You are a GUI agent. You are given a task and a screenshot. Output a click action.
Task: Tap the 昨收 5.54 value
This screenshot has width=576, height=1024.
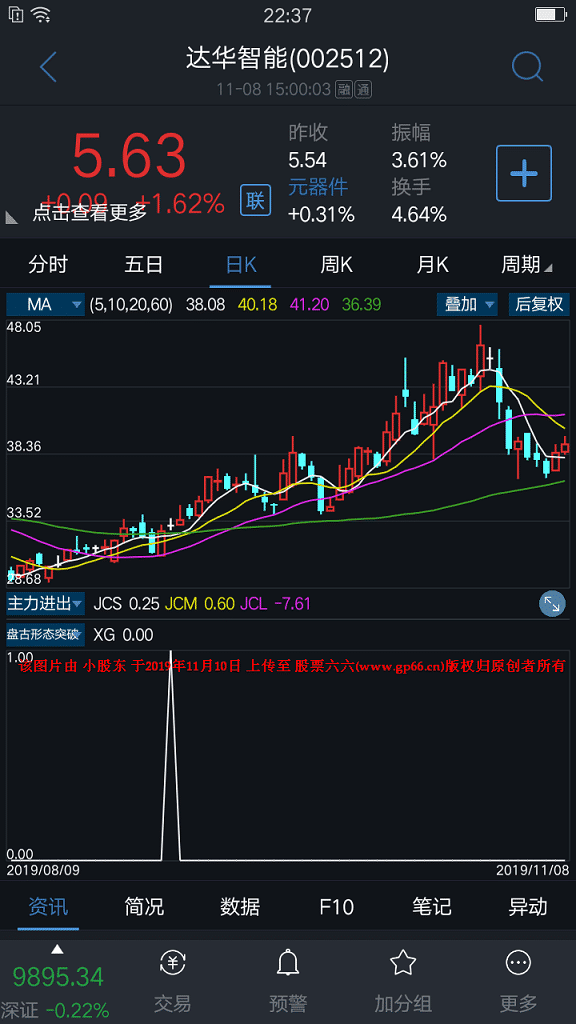308,159
